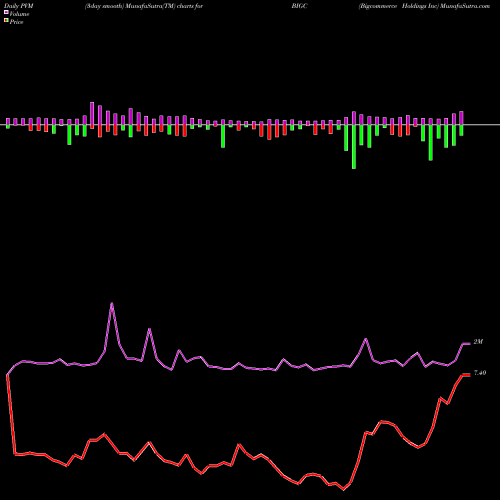Click the 'Bigcommerce Holdings Inc' MunafaSutra.com header text
Viewport: 500px width, 500px height.
[x=424, y=6]
